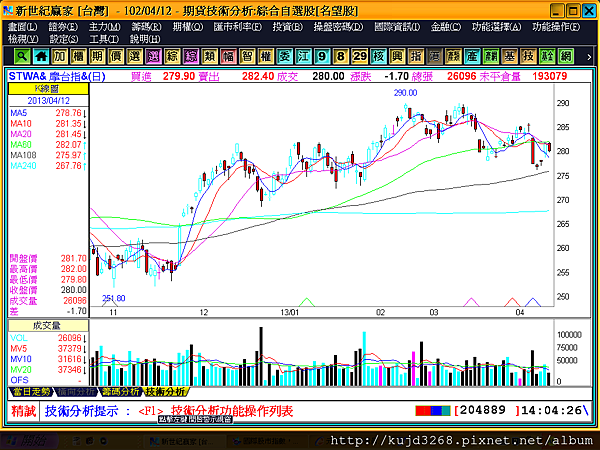Screen dimensions: 600x450
Task: Click the cyan 江 toolbar icon
Action: 303,57
